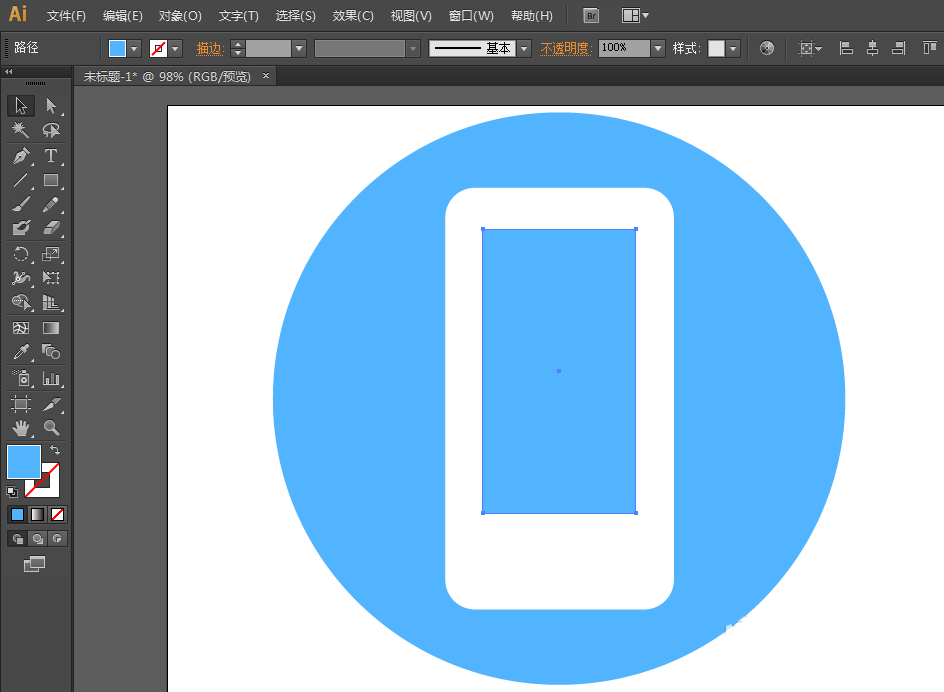Click the 描边 stroke panel link
This screenshot has height=692, width=944.
click(209, 49)
